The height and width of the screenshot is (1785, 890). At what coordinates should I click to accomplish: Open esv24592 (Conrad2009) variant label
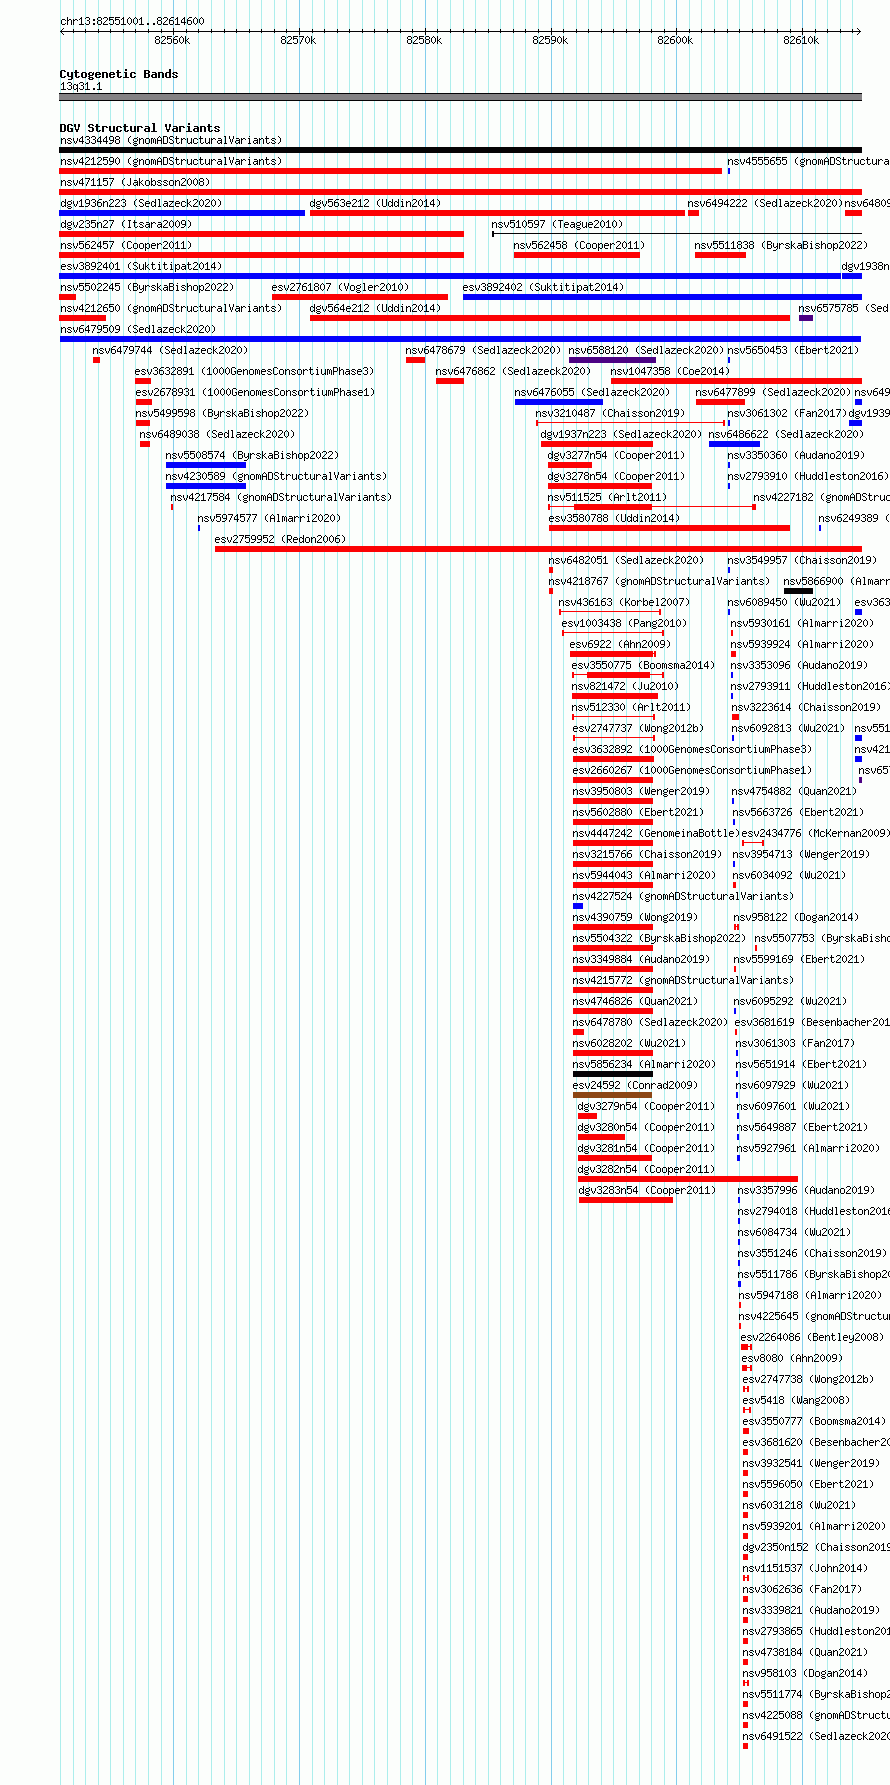636,1085
